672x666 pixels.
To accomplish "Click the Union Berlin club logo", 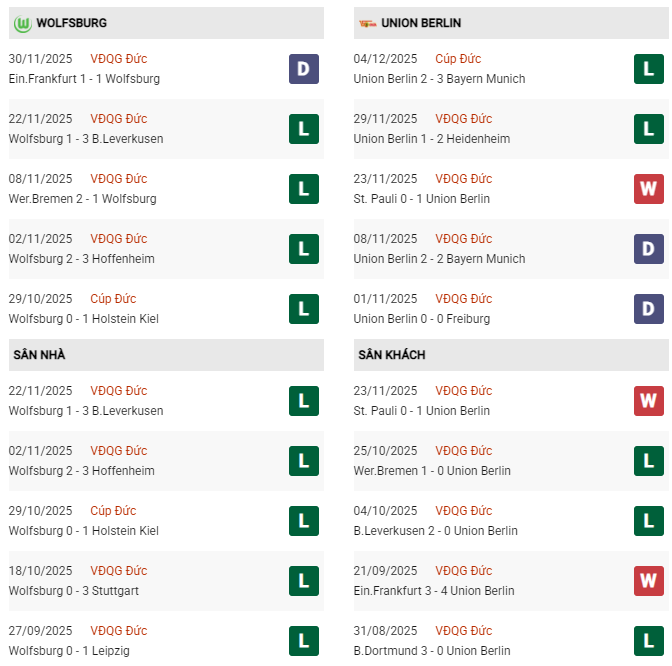I will tap(367, 22).
